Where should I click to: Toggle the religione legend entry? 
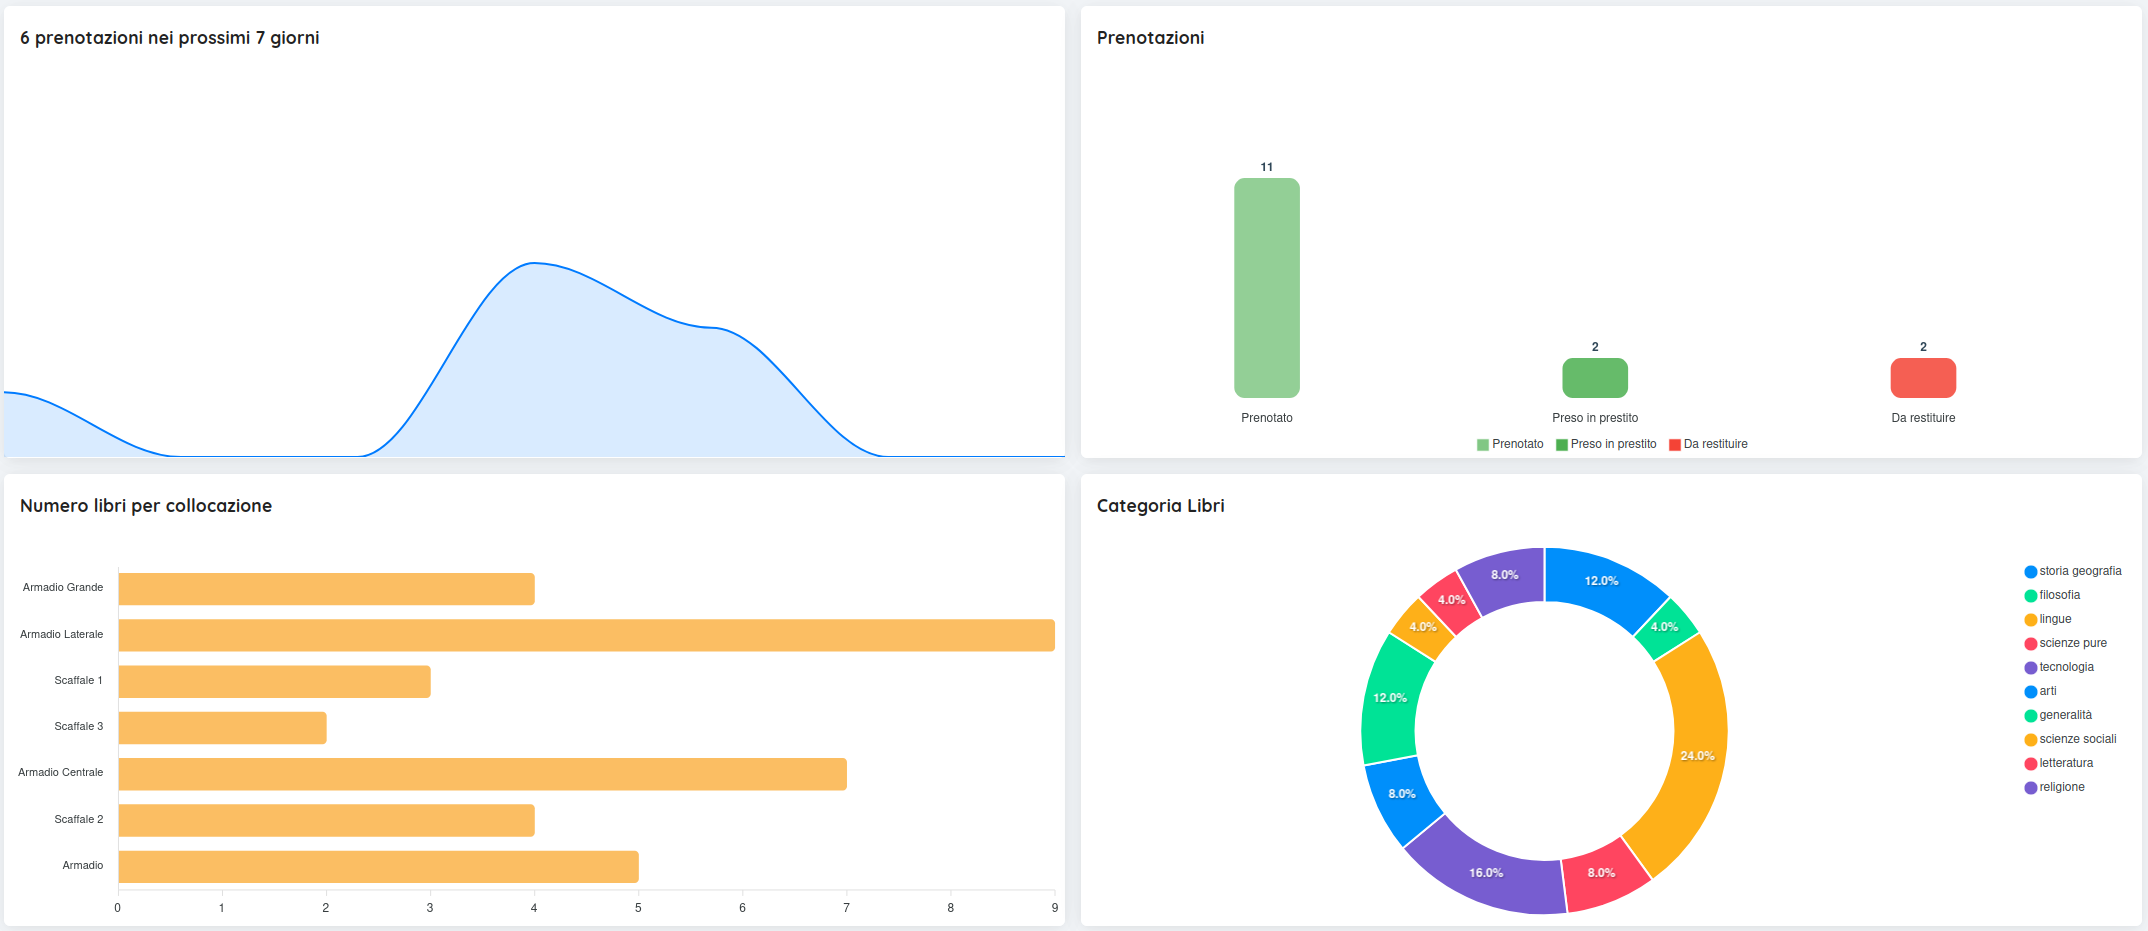coord(2060,787)
